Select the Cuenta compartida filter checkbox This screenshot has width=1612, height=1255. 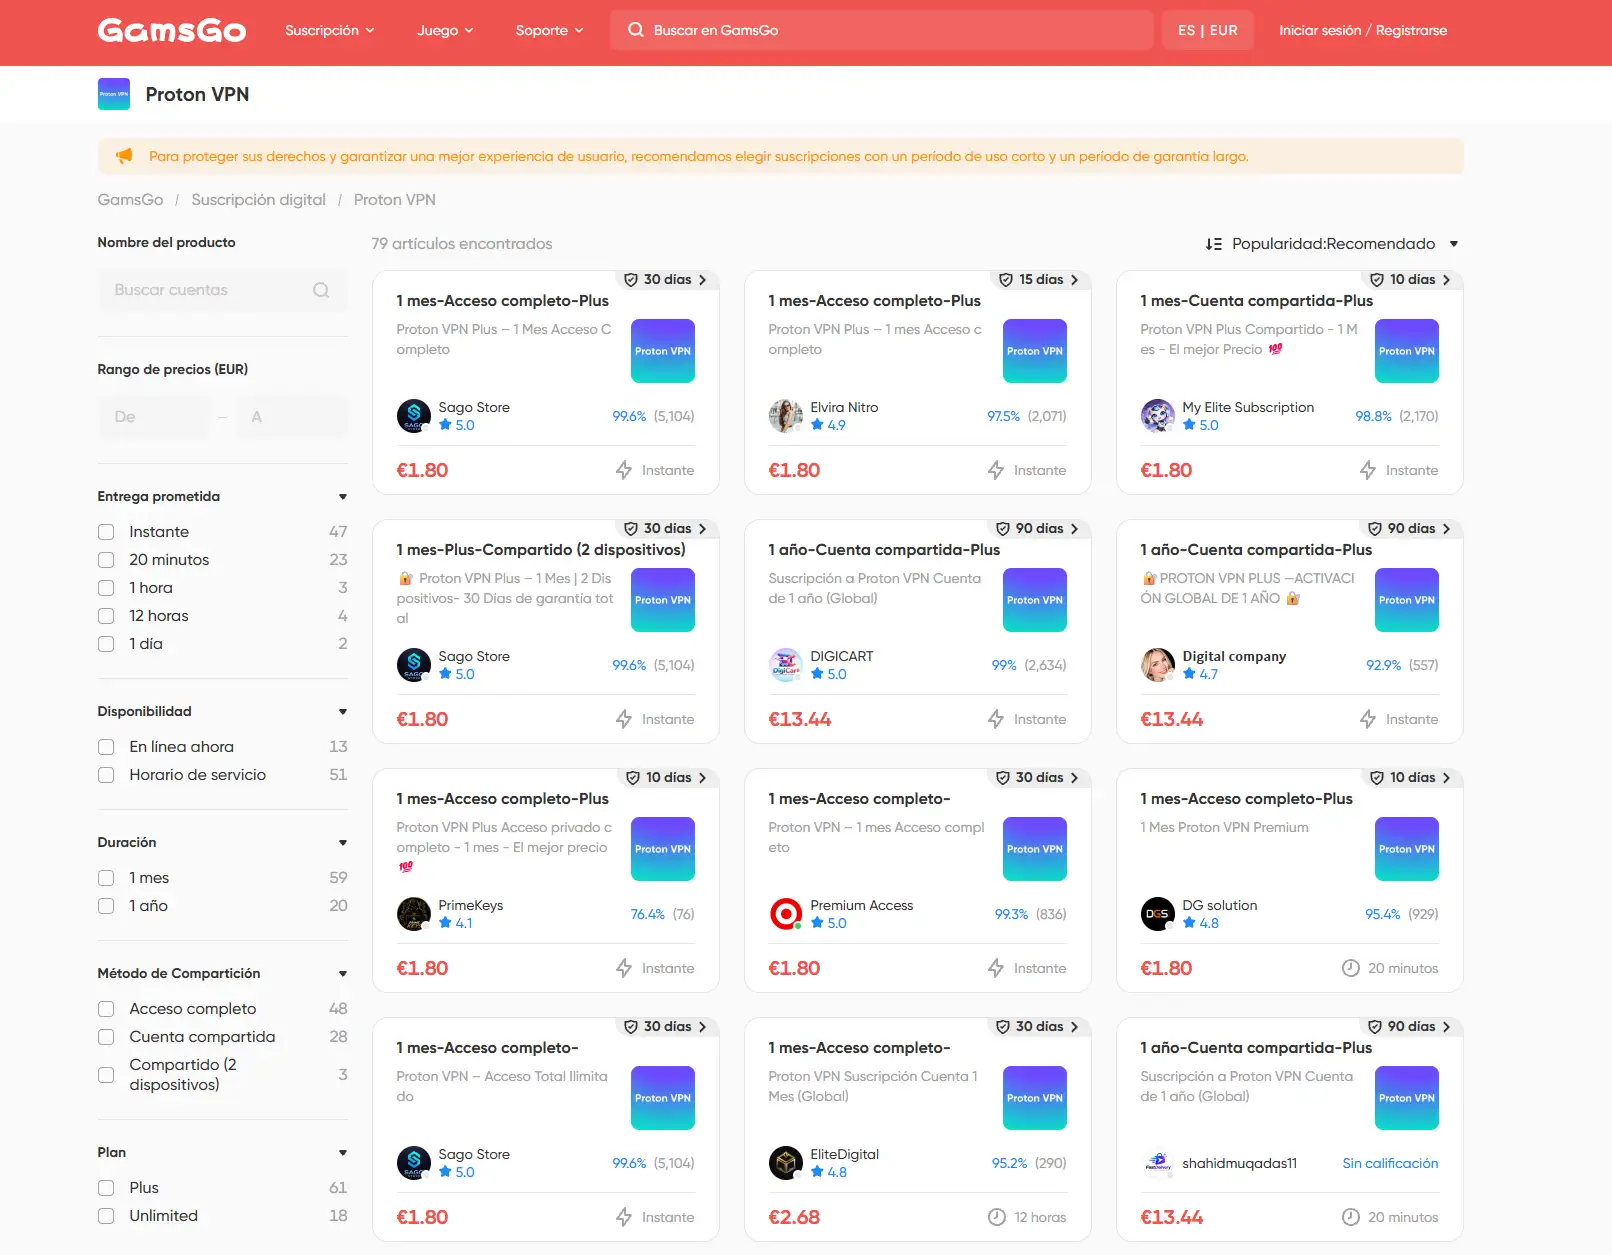pos(106,1037)
